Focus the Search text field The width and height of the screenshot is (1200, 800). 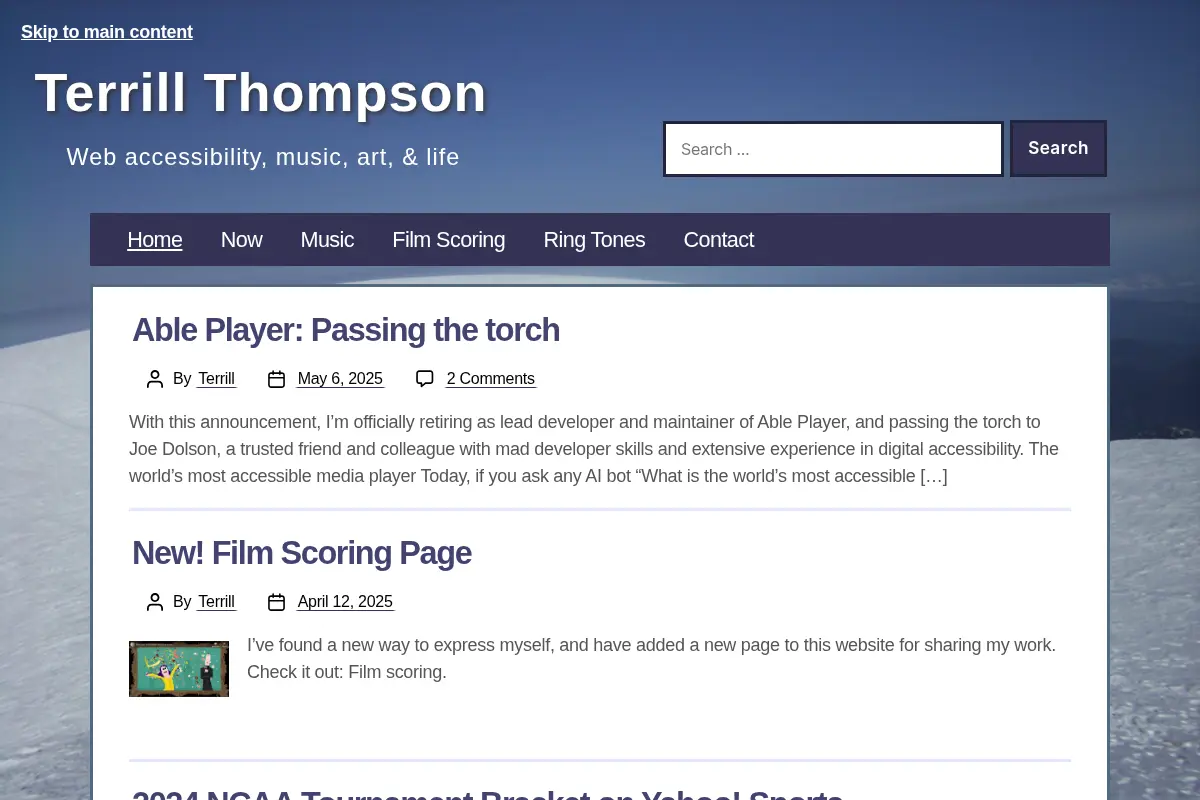pyautogui.click(x=833, y=149)
